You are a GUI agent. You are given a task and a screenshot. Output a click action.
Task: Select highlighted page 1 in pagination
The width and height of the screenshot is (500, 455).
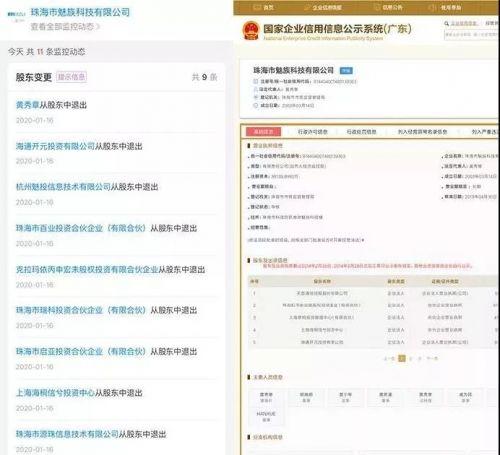click(x=402, y=359)
